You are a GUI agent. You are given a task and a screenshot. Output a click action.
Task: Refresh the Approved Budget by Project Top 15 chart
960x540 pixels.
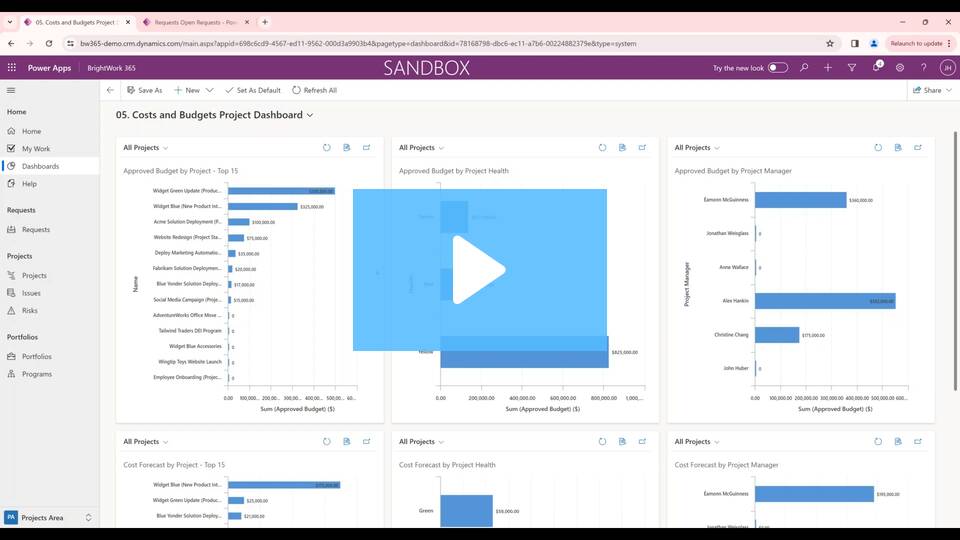point(326,148)
